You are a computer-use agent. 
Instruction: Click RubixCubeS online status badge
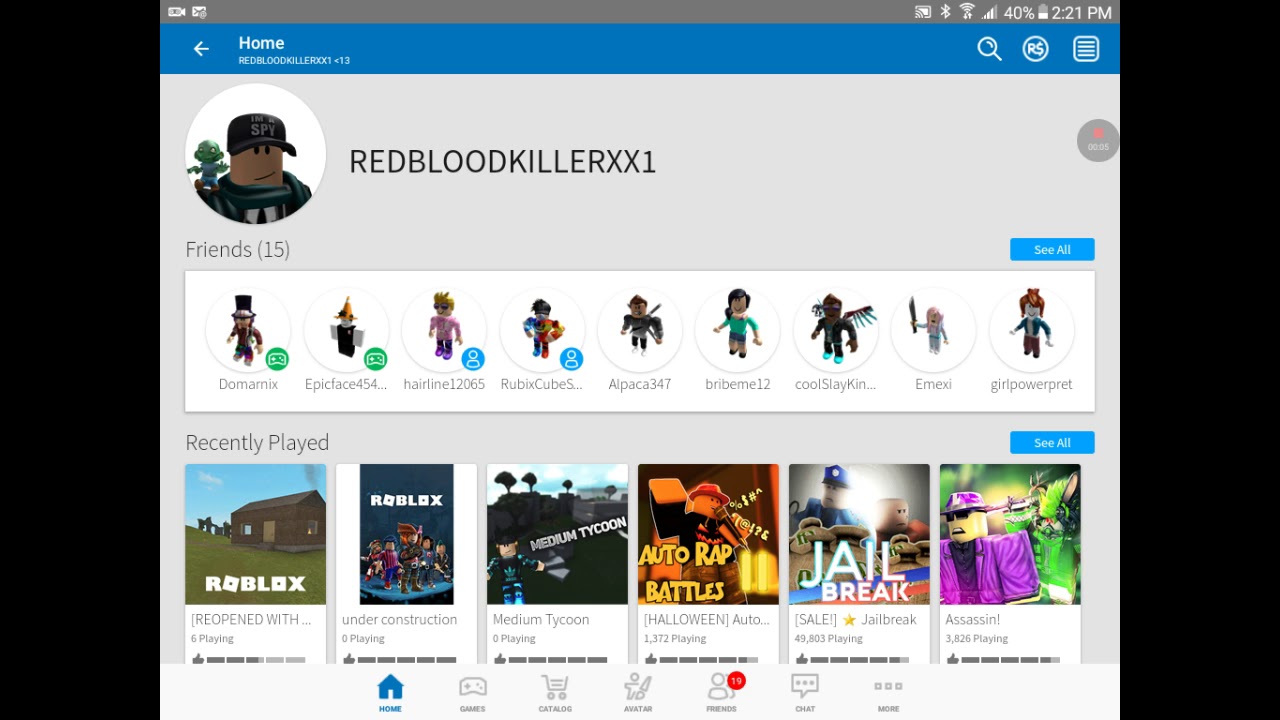571,359
